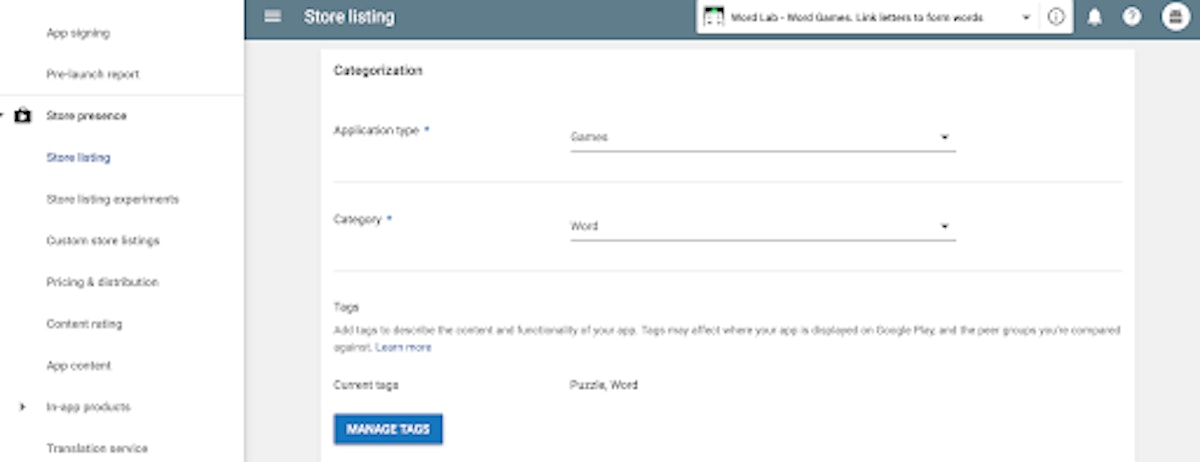The width and height of the screenshot is (1200, 462).
Task: Open Store listing experiments
Action: 113,199
